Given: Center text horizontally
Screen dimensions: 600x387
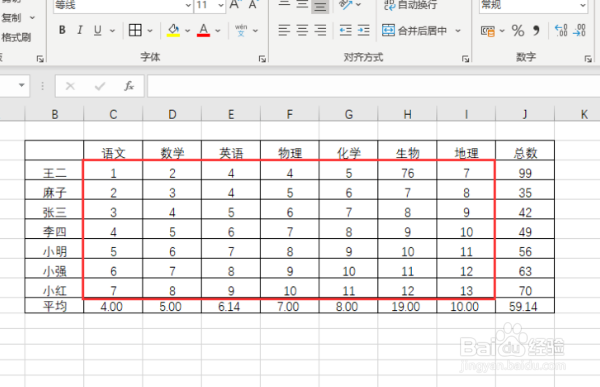Looking at the screenshot, I should [302, 30].
